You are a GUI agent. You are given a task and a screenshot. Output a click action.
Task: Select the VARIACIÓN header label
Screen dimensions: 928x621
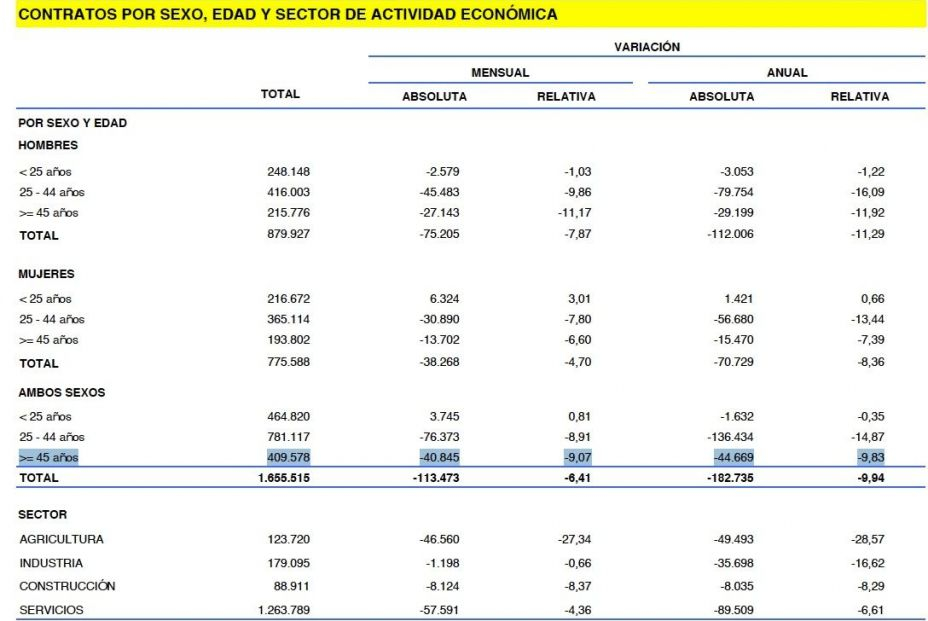[647, 46]
